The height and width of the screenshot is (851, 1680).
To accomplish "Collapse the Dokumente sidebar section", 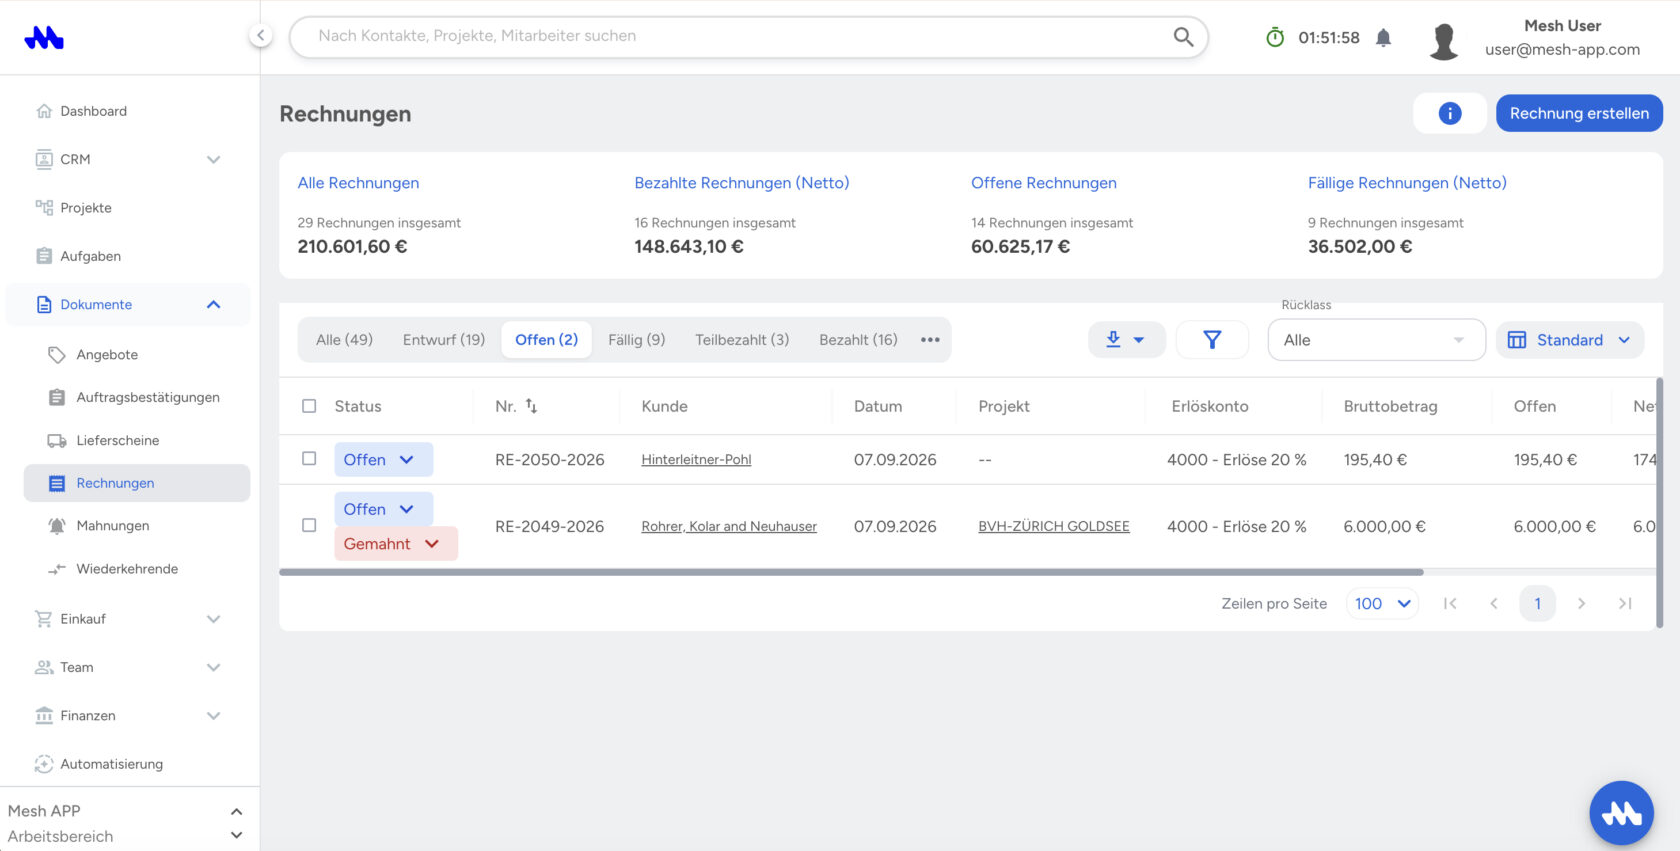I will (213, 305).
